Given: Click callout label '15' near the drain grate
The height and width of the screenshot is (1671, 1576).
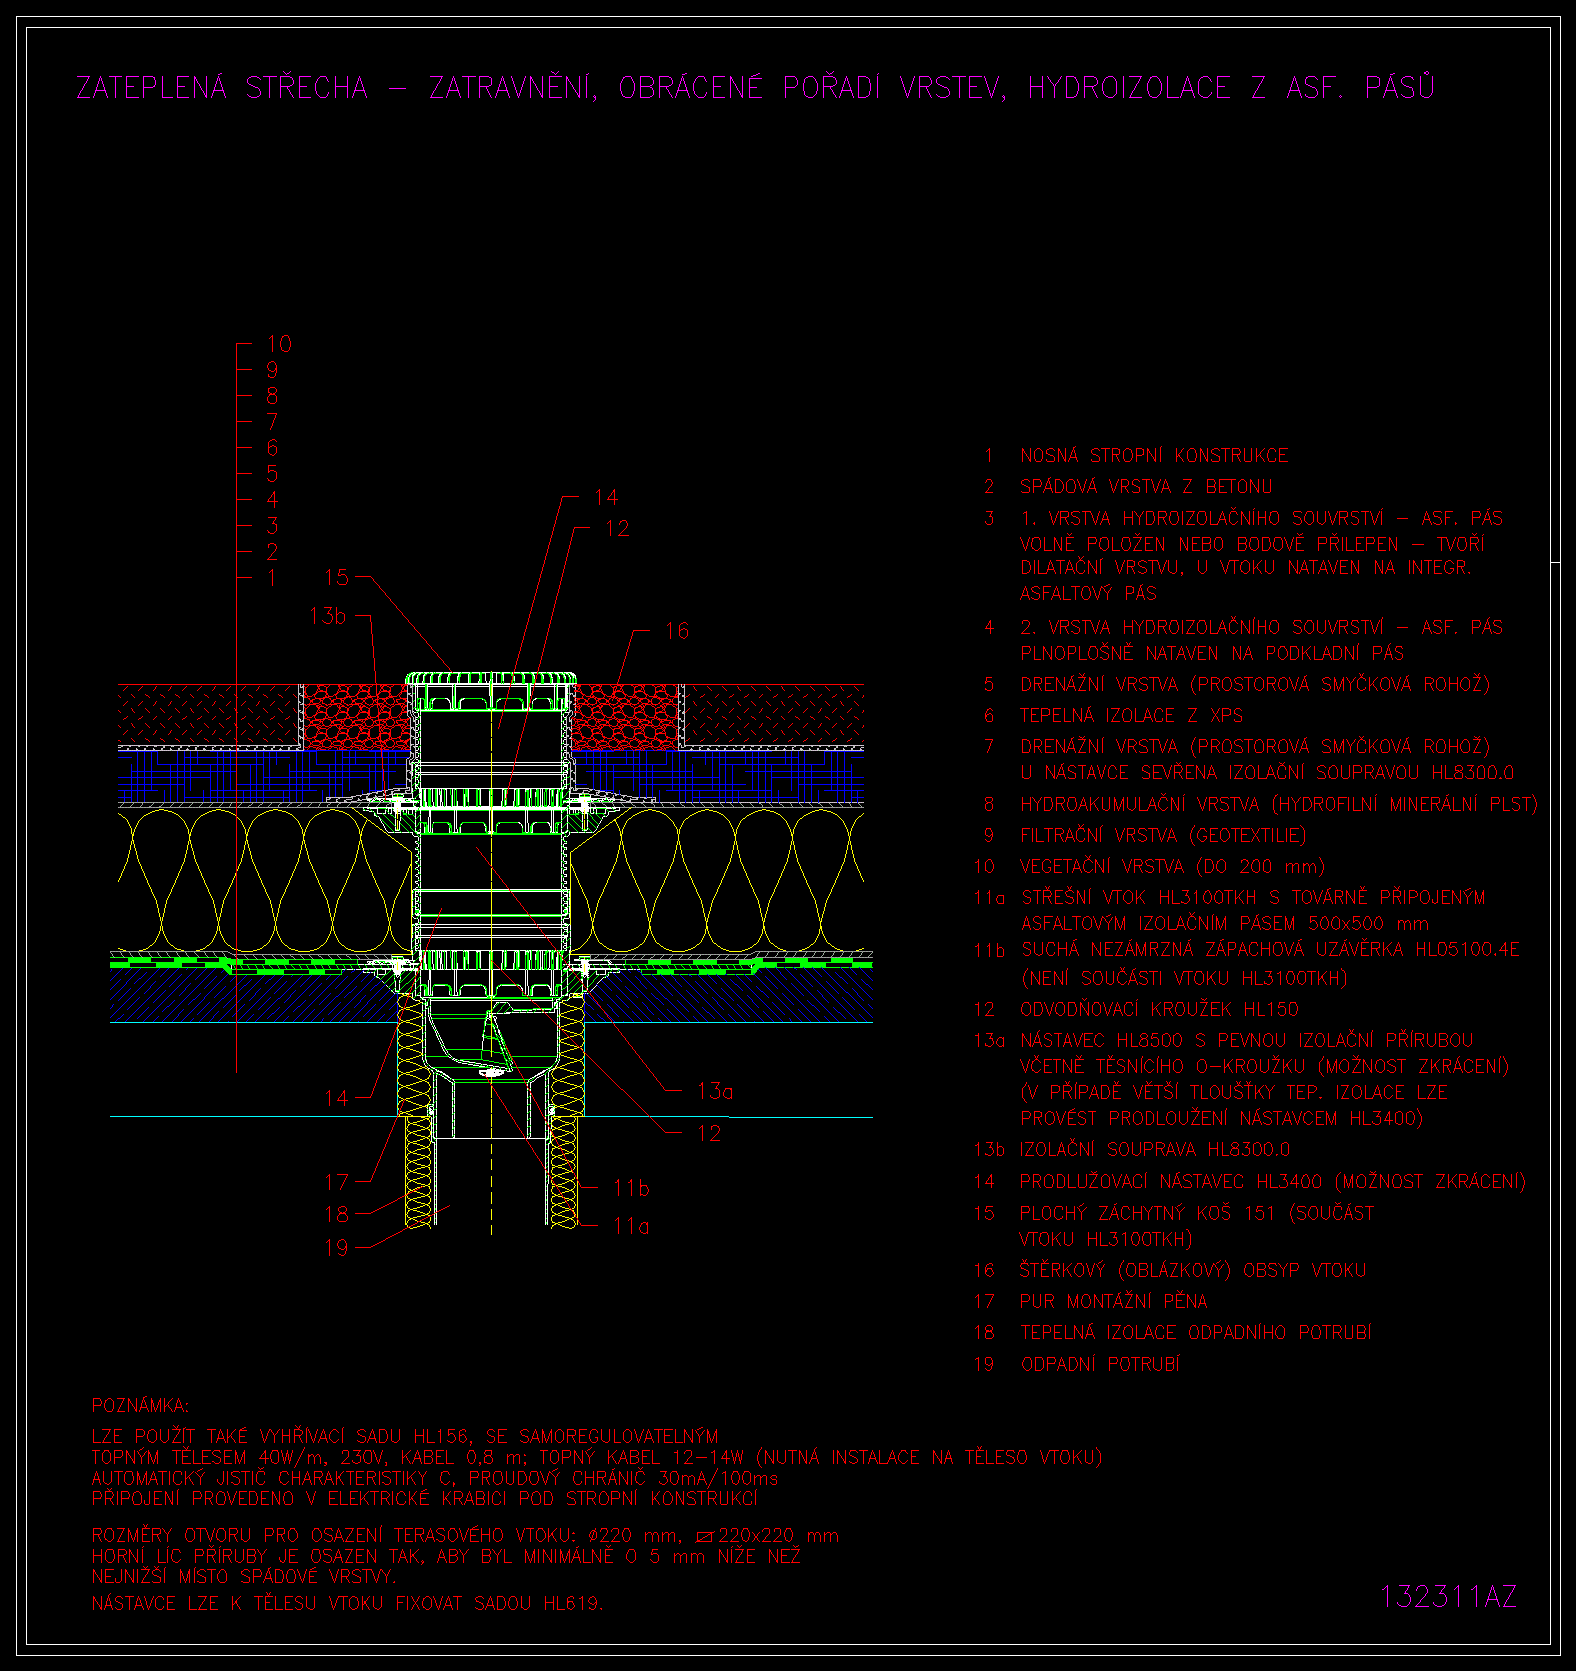Looking at the screenshot, I should tap(337, 578).
